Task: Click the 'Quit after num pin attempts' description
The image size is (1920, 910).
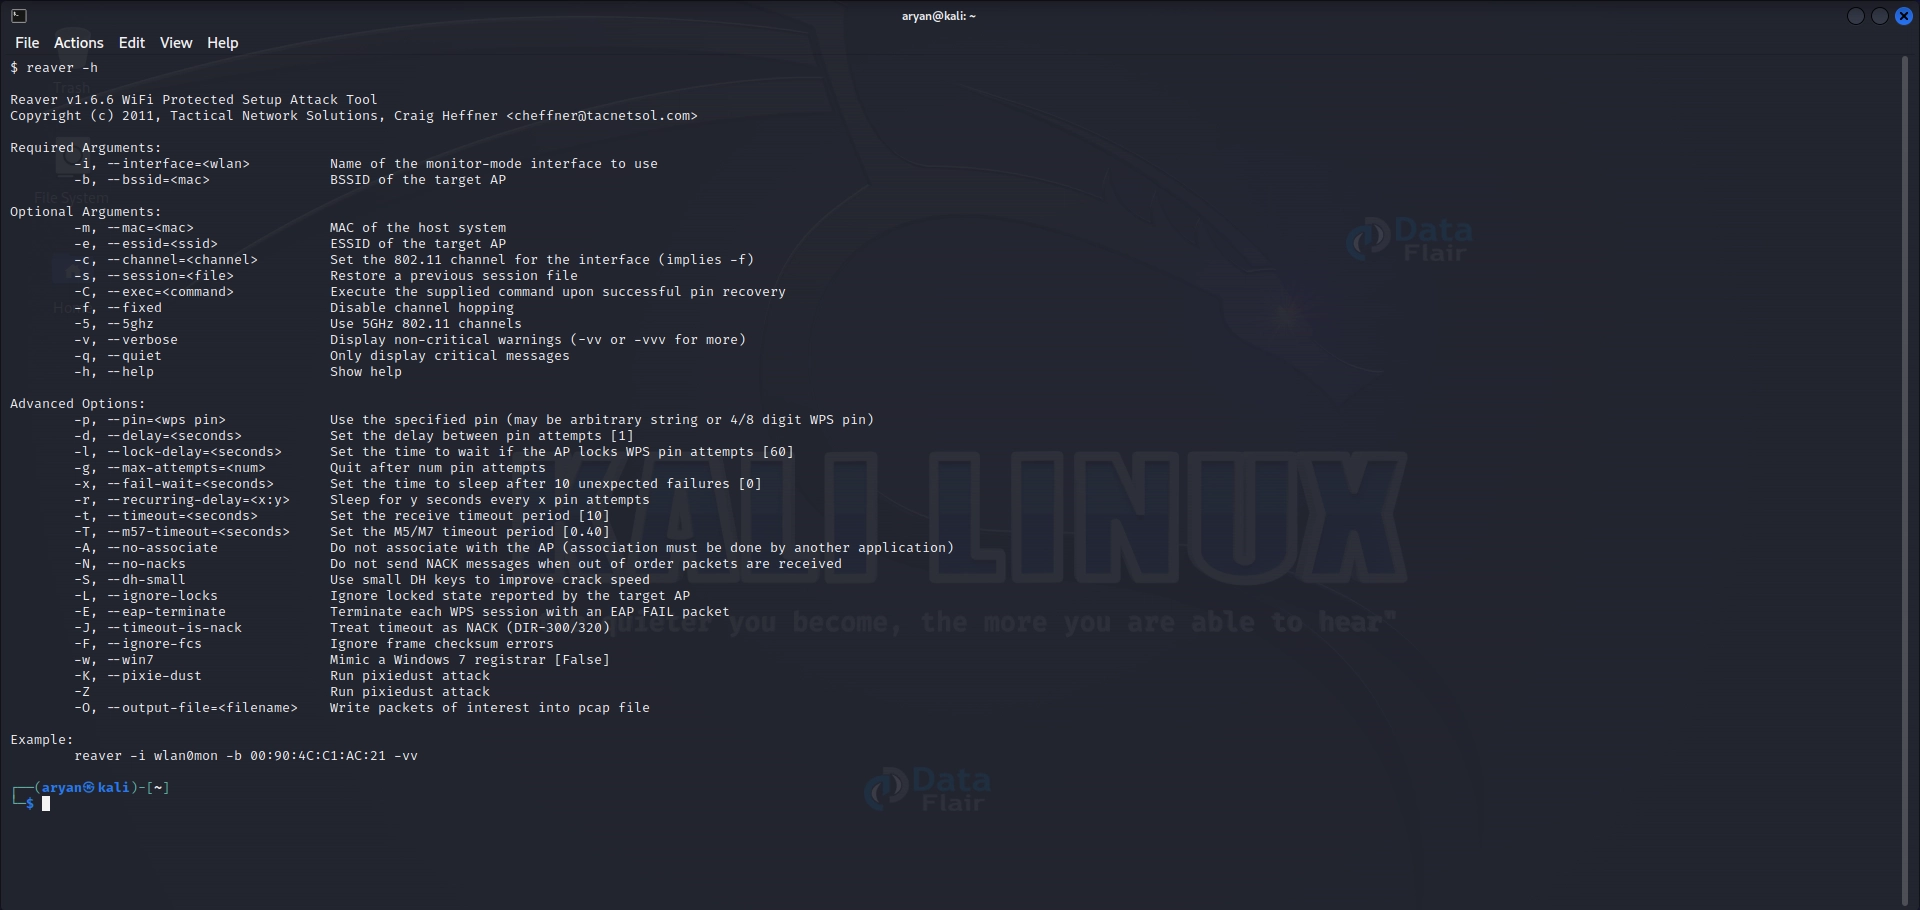Action: coord(438,468)
